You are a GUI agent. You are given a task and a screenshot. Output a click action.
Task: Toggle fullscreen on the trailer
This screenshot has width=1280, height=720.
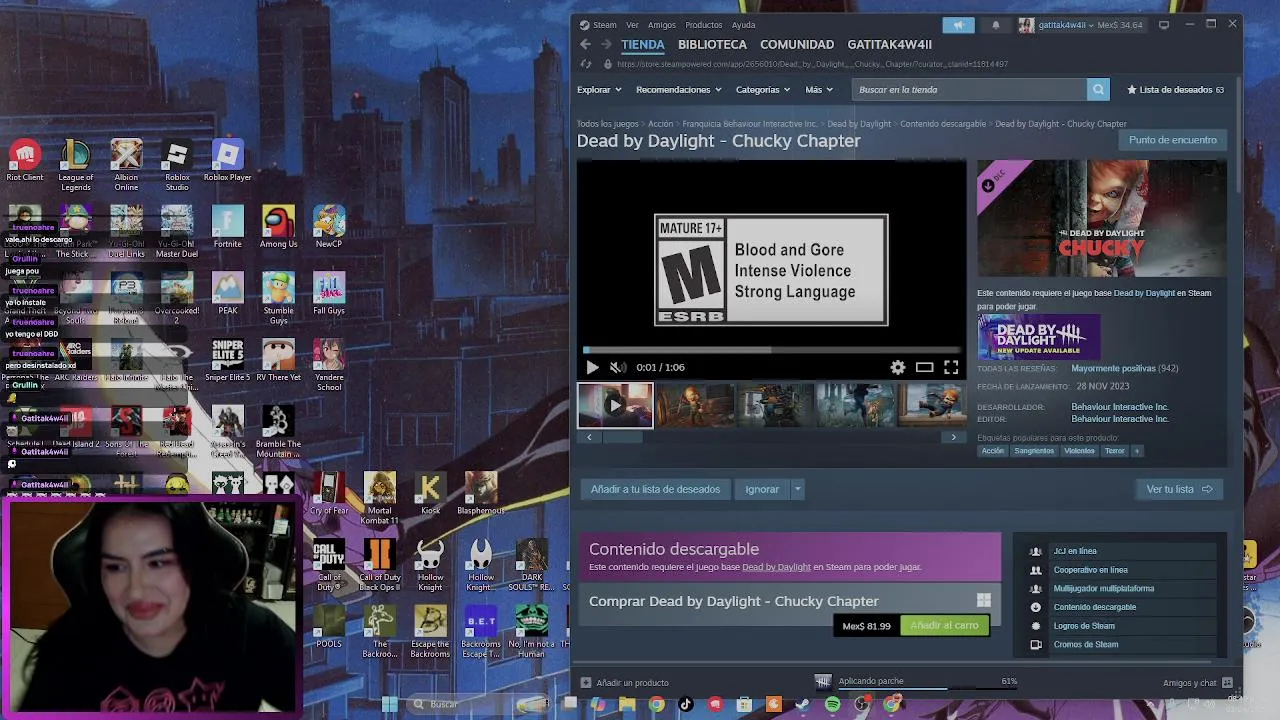pyautogui.click(x=951, y=367)
